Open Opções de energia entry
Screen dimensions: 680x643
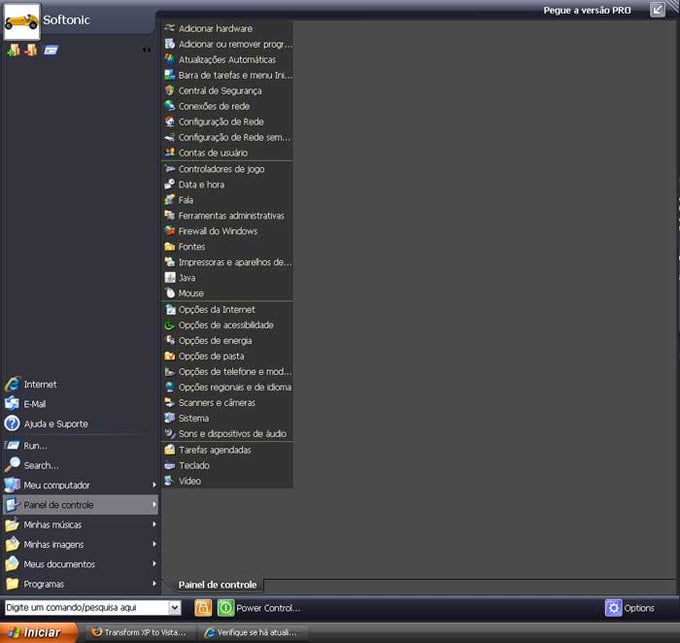click(x=228, y=340)
